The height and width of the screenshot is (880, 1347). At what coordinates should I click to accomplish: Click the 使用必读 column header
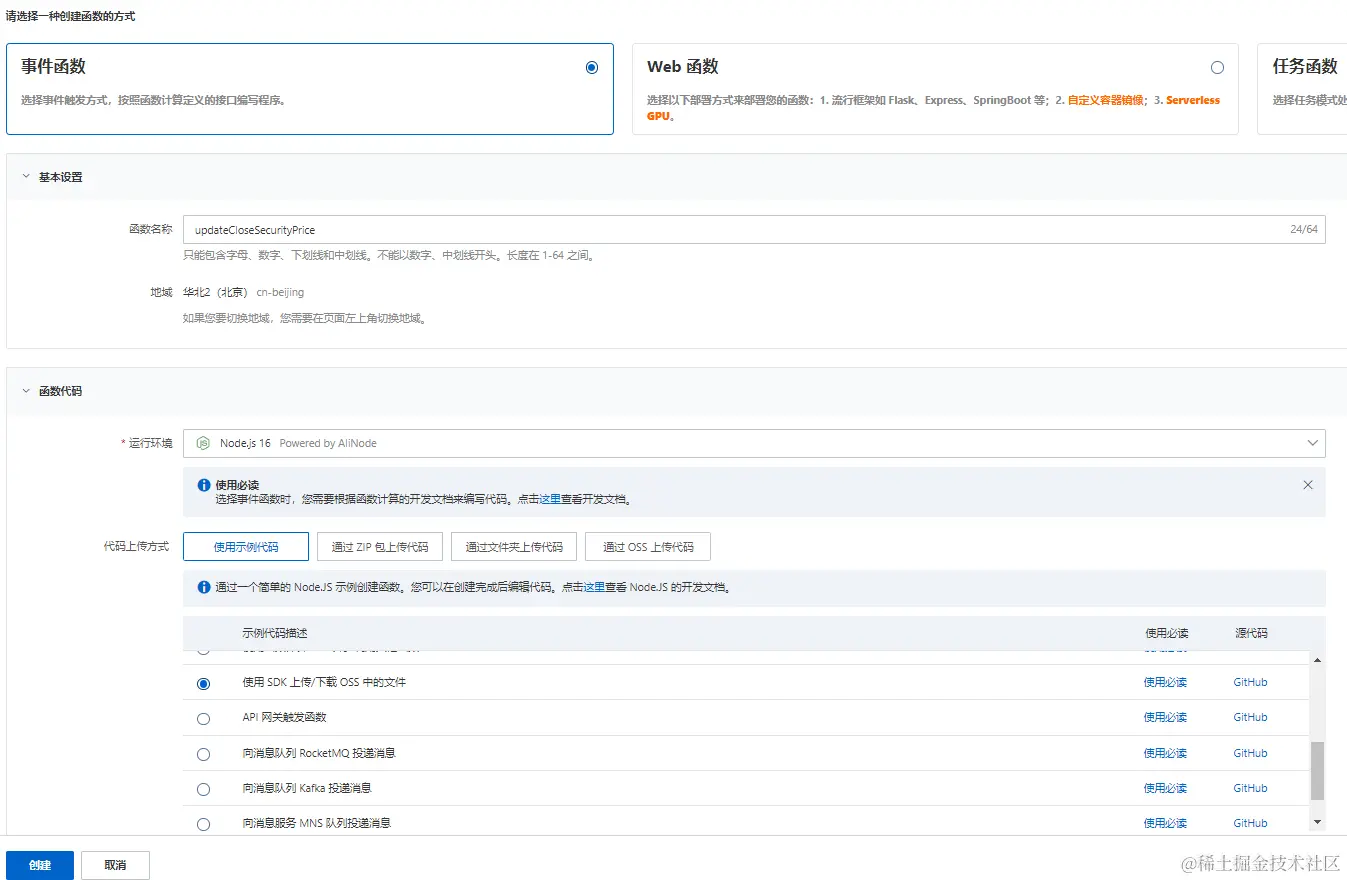1167,633
